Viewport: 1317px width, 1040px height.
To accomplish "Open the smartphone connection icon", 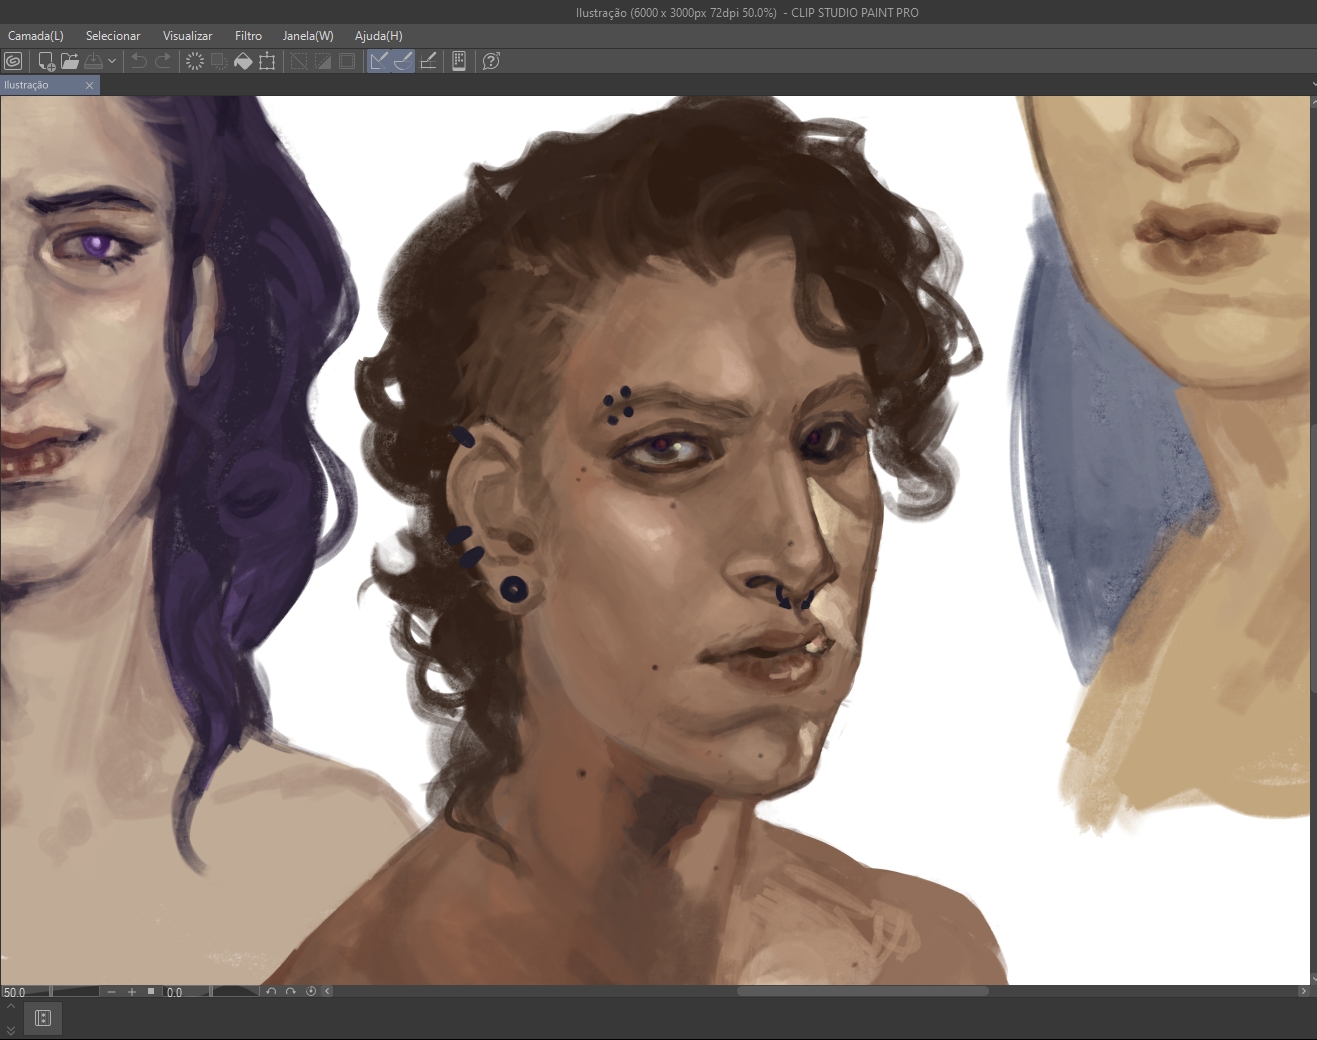I will point(459,61).
